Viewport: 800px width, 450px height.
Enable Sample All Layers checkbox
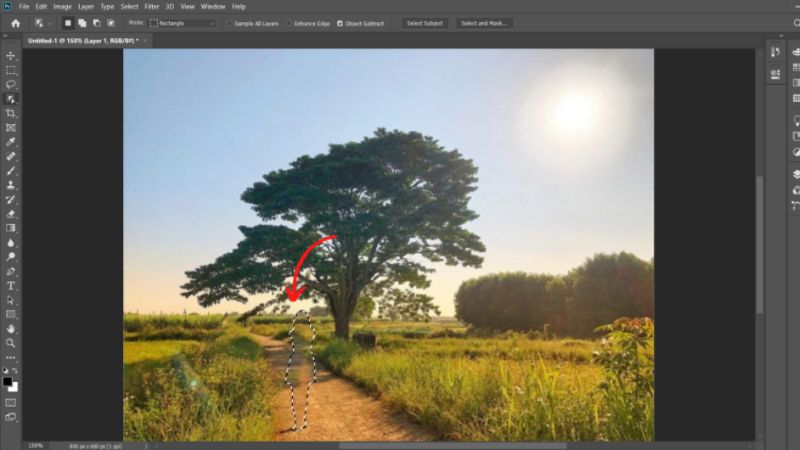(230, 23)
